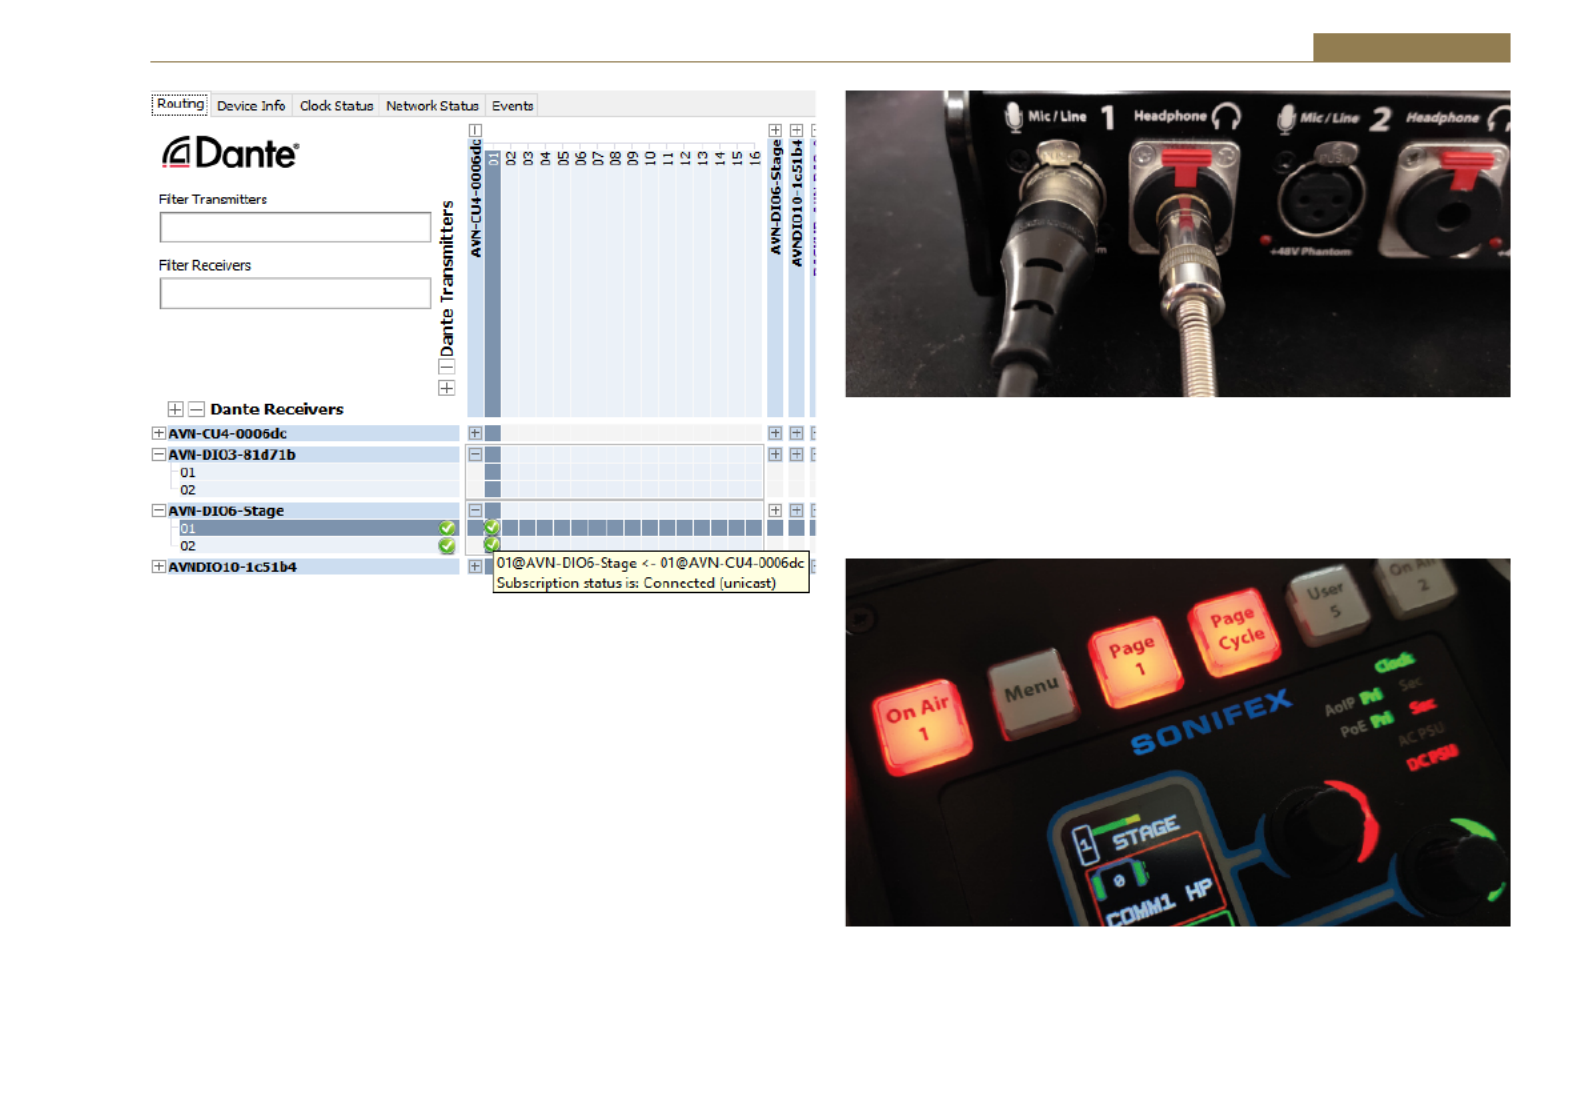Collapse the AVN-DIO3-81d71b receiver tree node

tap(158, 454)
